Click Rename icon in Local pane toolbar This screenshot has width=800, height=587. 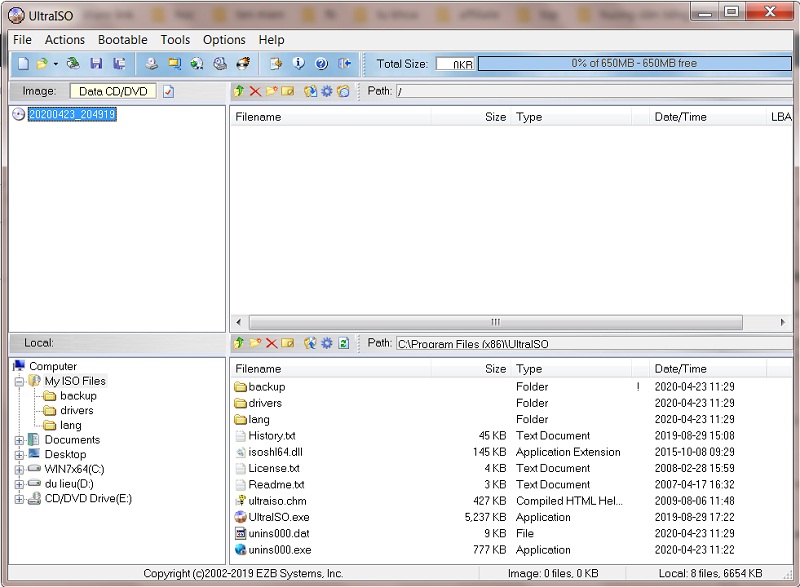[x=288, y=343]
